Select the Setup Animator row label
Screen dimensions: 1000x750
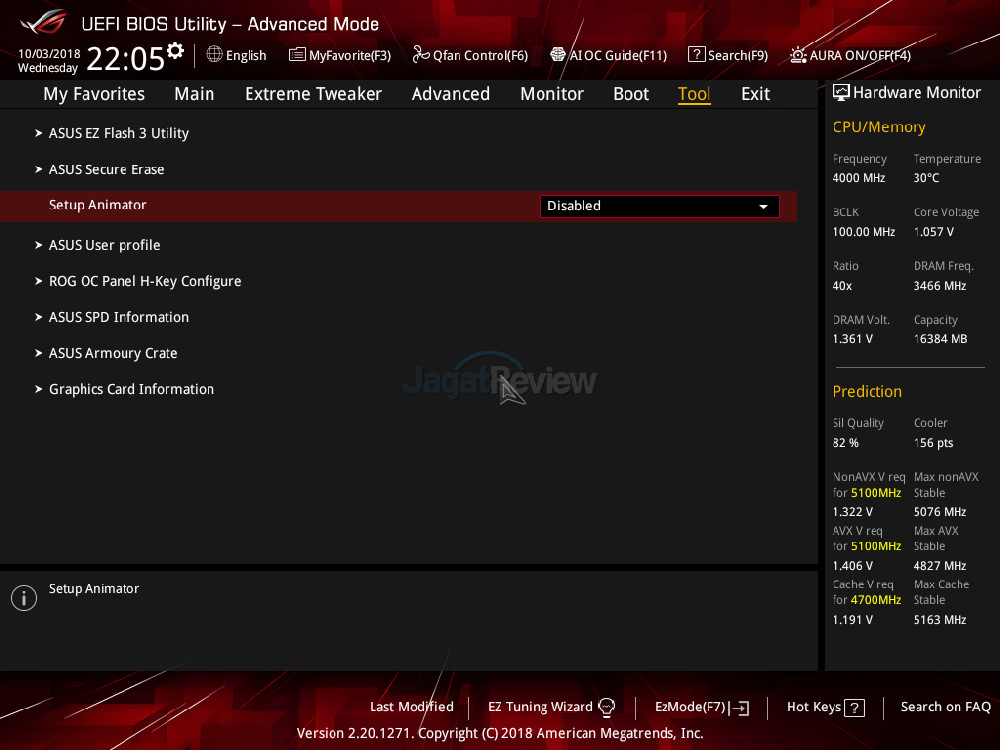(98, 205)
